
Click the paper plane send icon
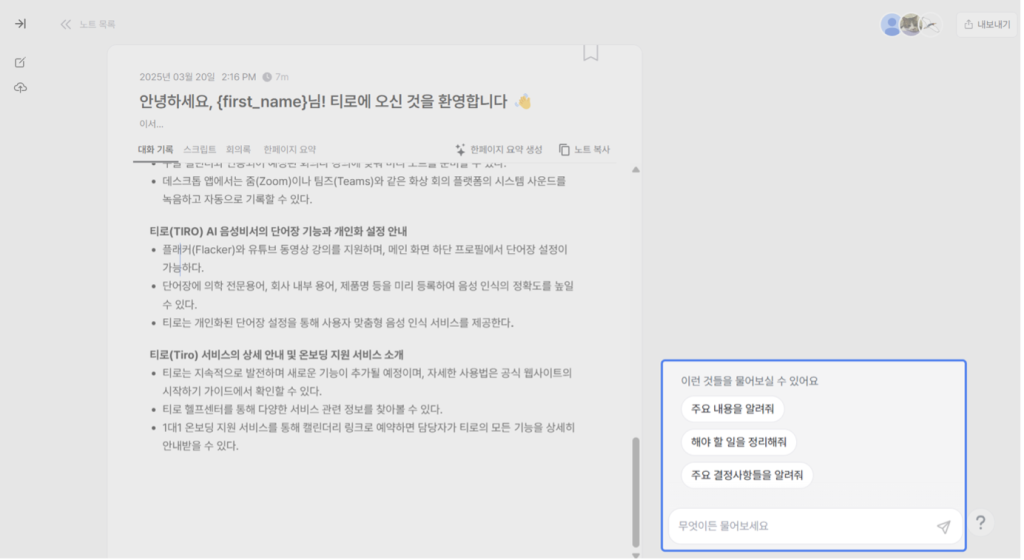[943, 526]
